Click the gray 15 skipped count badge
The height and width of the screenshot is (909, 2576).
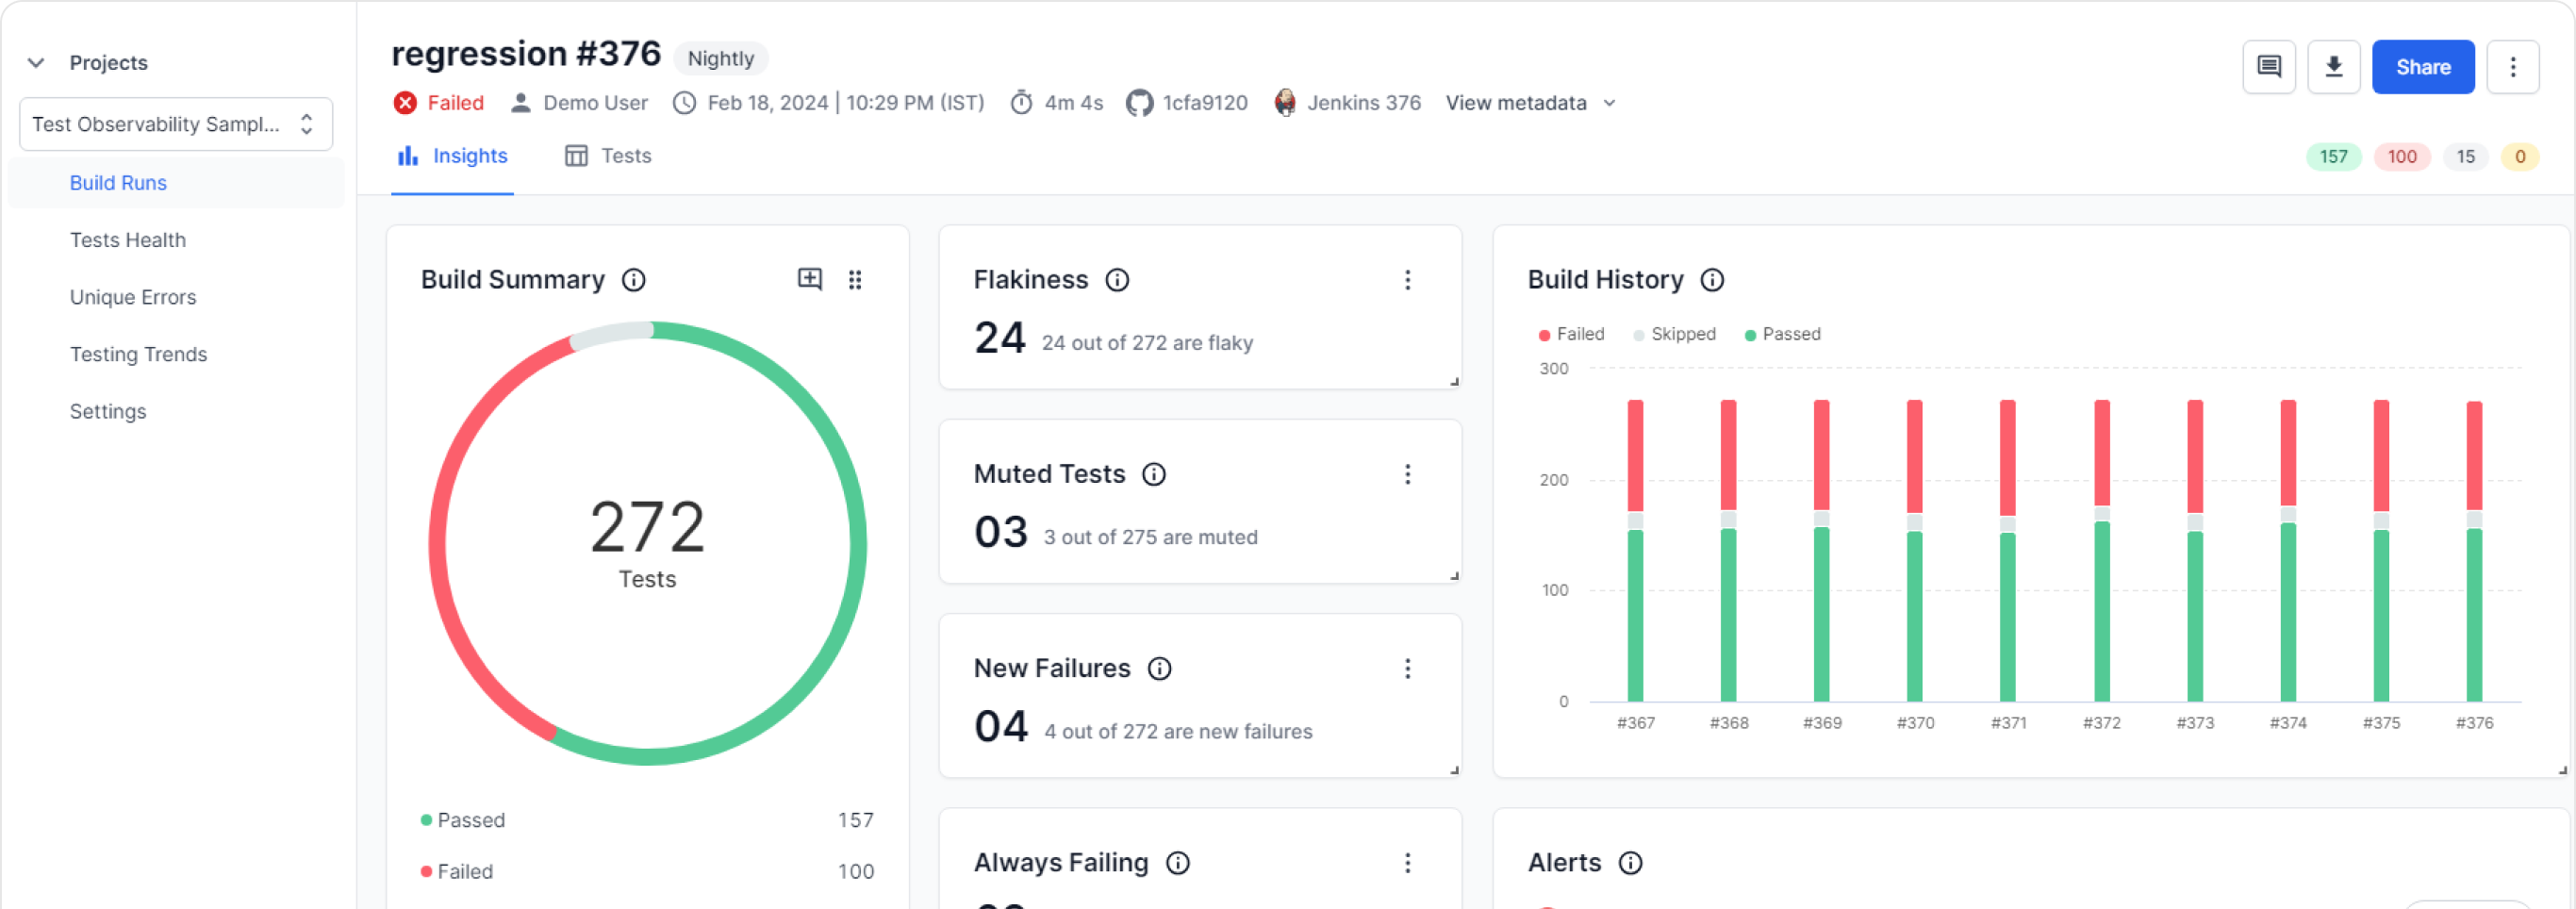pyautogui.click(x=2465, y=157)
